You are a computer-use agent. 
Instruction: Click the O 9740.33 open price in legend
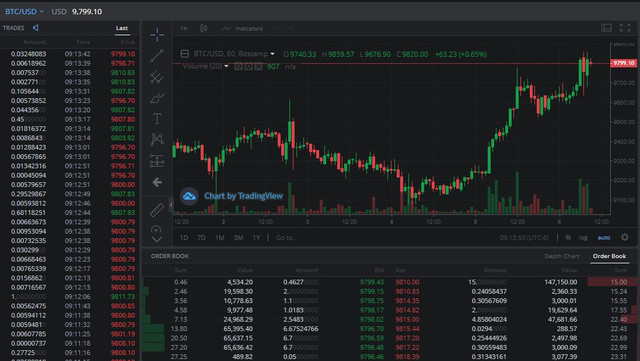coord(299,54)
